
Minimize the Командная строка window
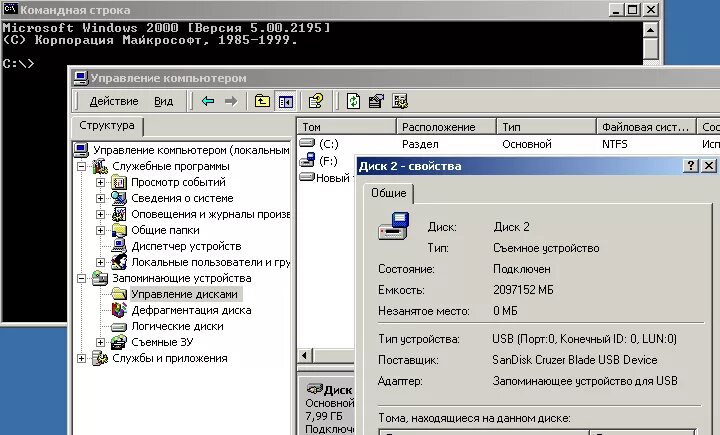(x=617, y=10)
